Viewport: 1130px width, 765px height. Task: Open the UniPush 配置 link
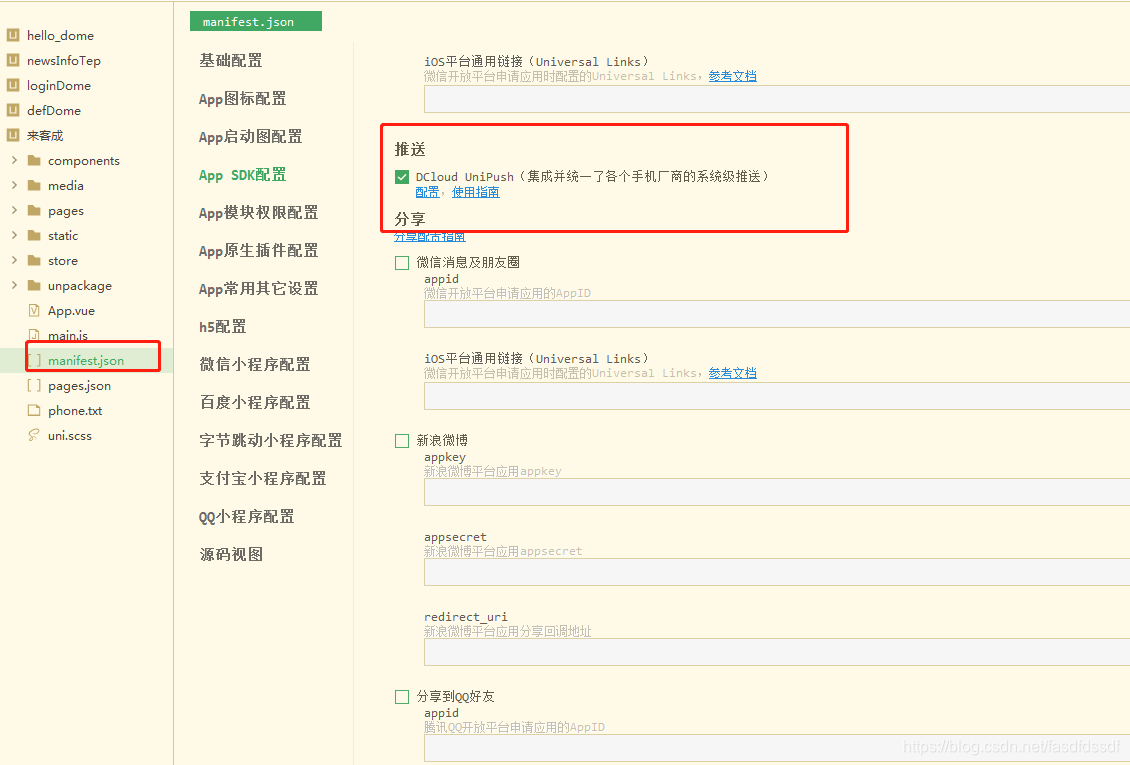point(427,192)
